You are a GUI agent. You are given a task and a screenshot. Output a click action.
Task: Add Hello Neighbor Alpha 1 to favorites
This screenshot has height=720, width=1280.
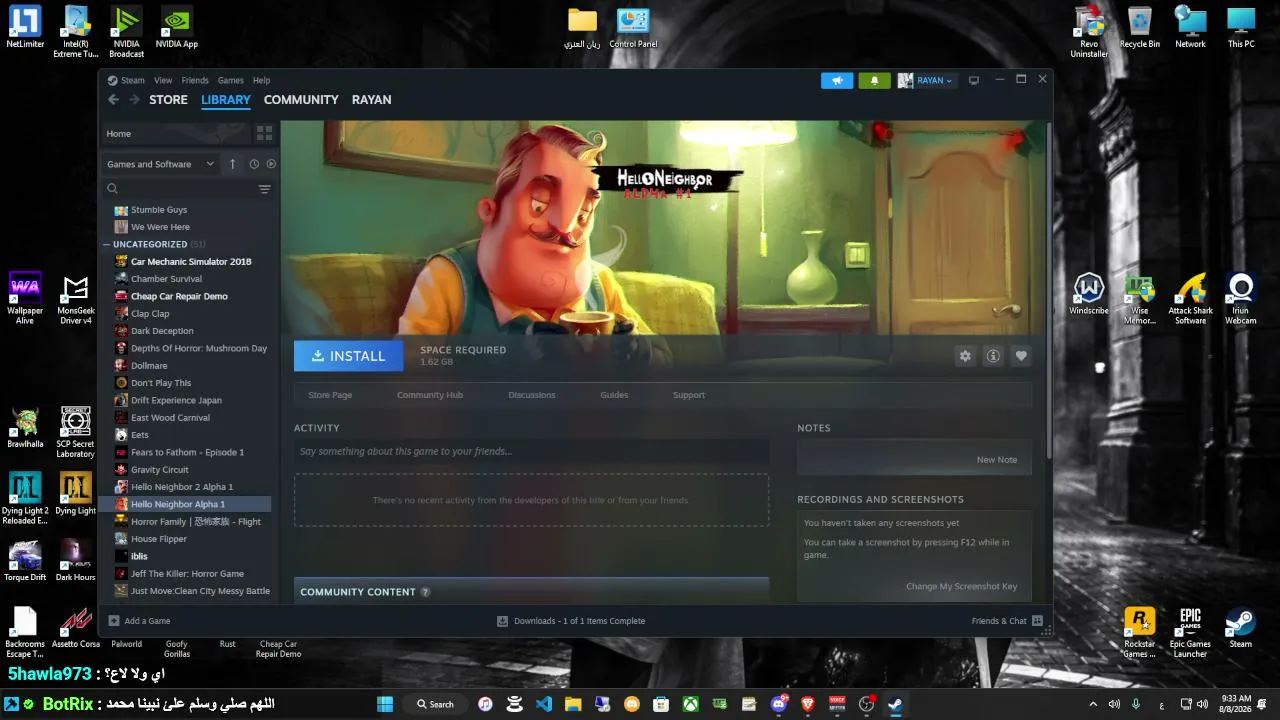(1021, 356)
